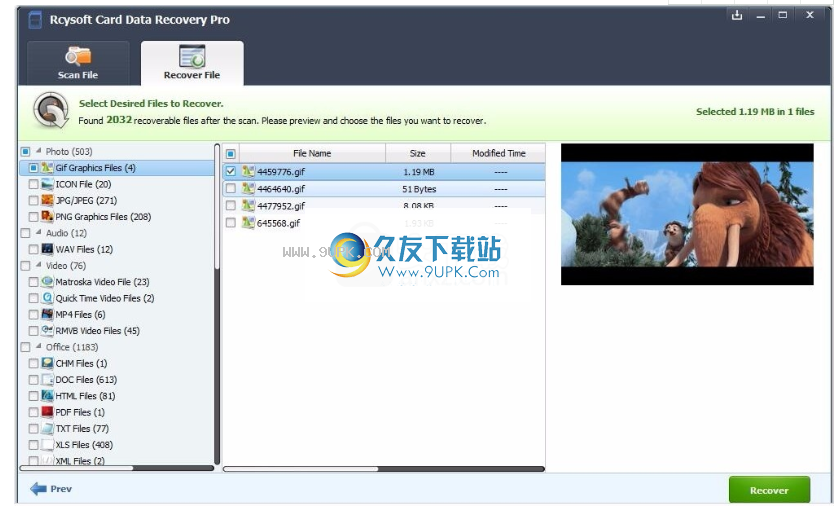Toggle the Photo (503) group checkbox
This screenshot has width=837, height=510.
tap(26, 152)
